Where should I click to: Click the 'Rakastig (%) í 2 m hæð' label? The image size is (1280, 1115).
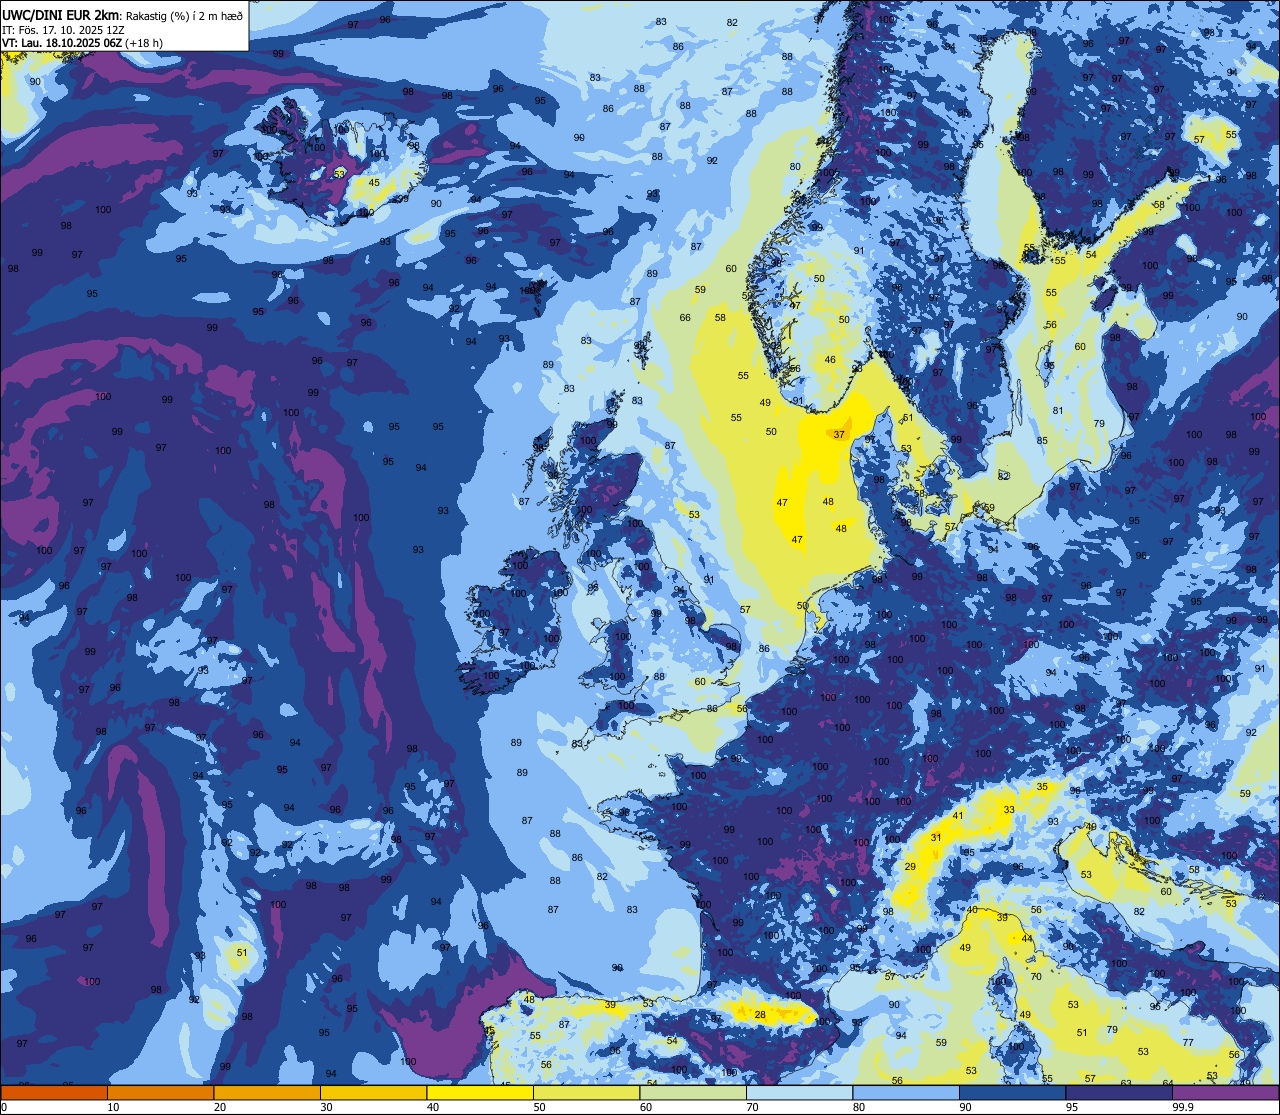point(184,16)
